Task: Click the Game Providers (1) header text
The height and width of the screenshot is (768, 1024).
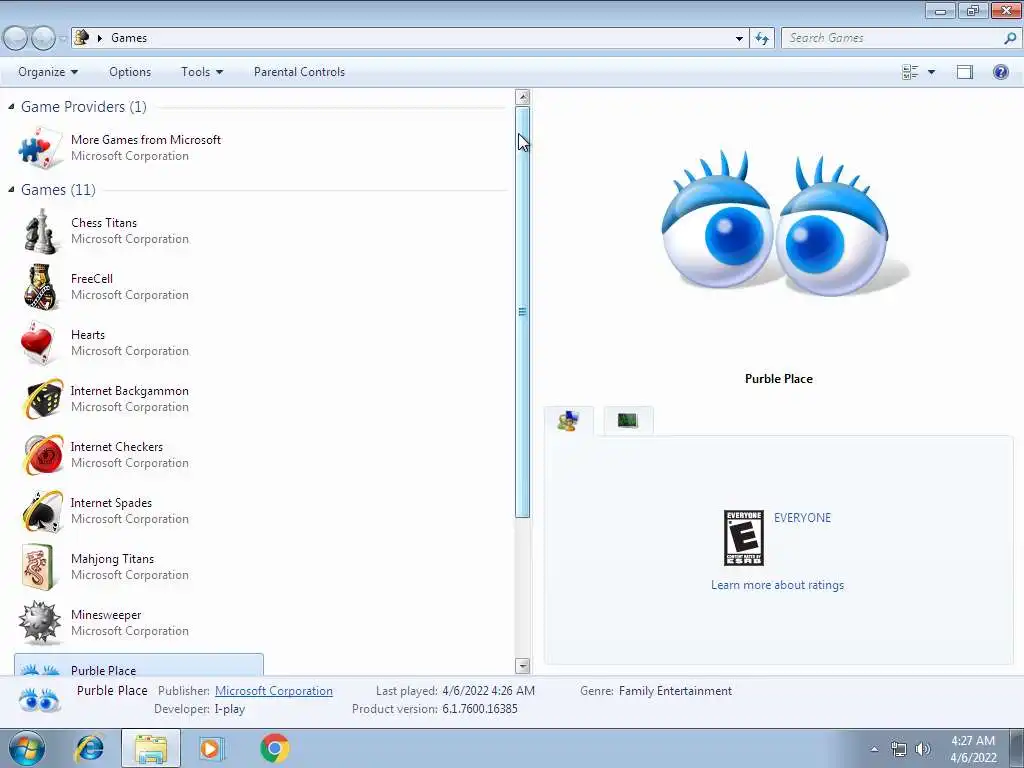Action: [84, 106]
